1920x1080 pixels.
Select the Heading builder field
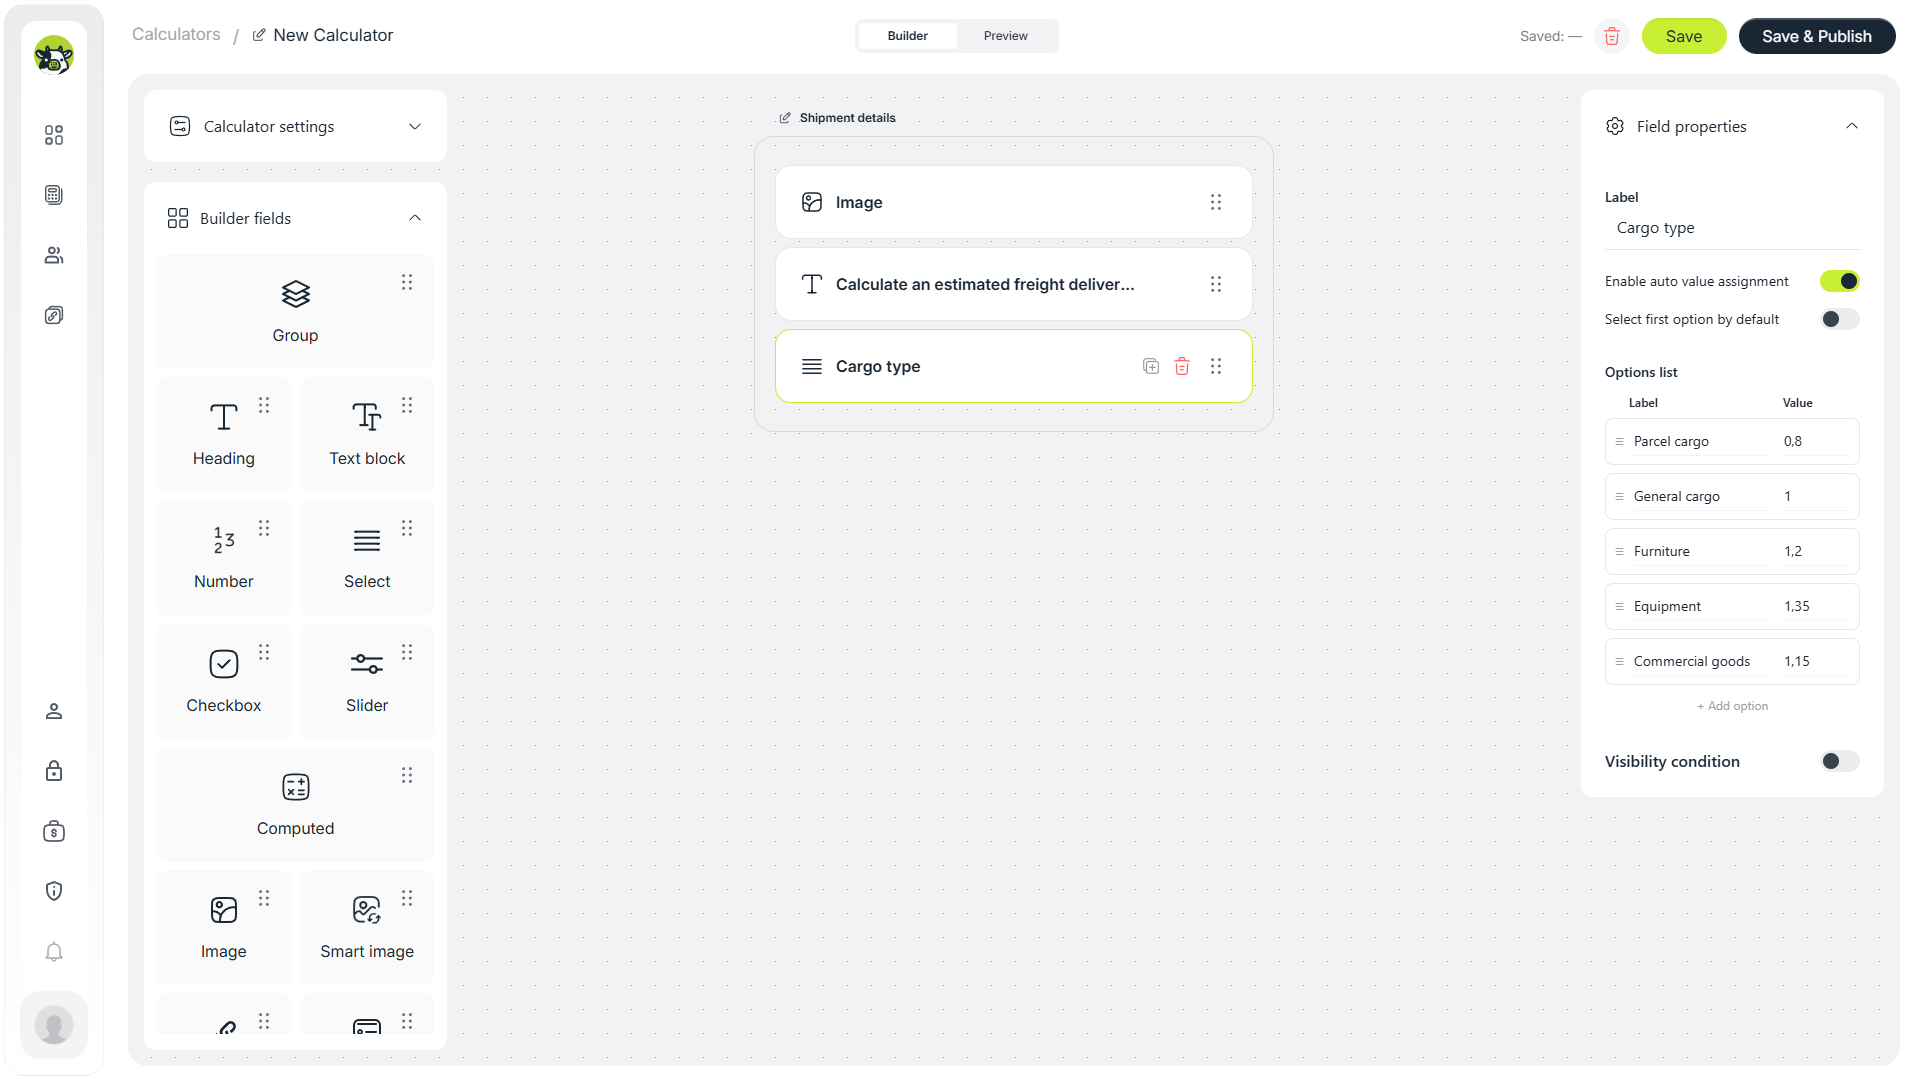point(224,435)
